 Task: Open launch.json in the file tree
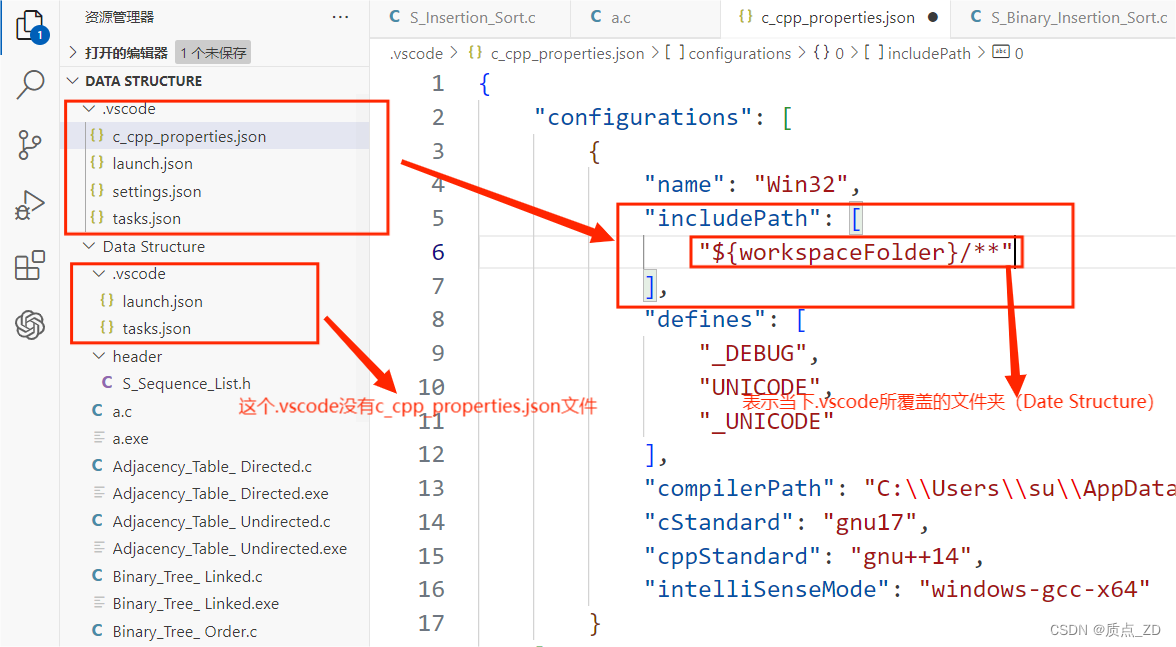[x=152, y=163]
